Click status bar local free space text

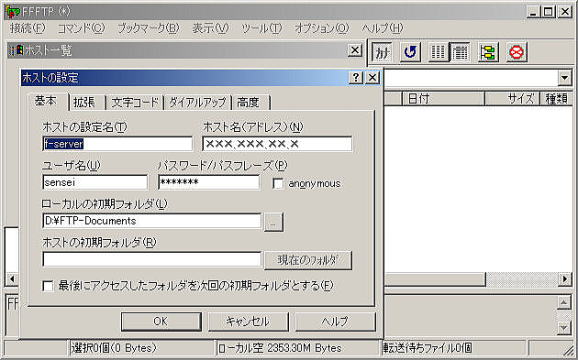pyautogui.click(x=280, y=348)
